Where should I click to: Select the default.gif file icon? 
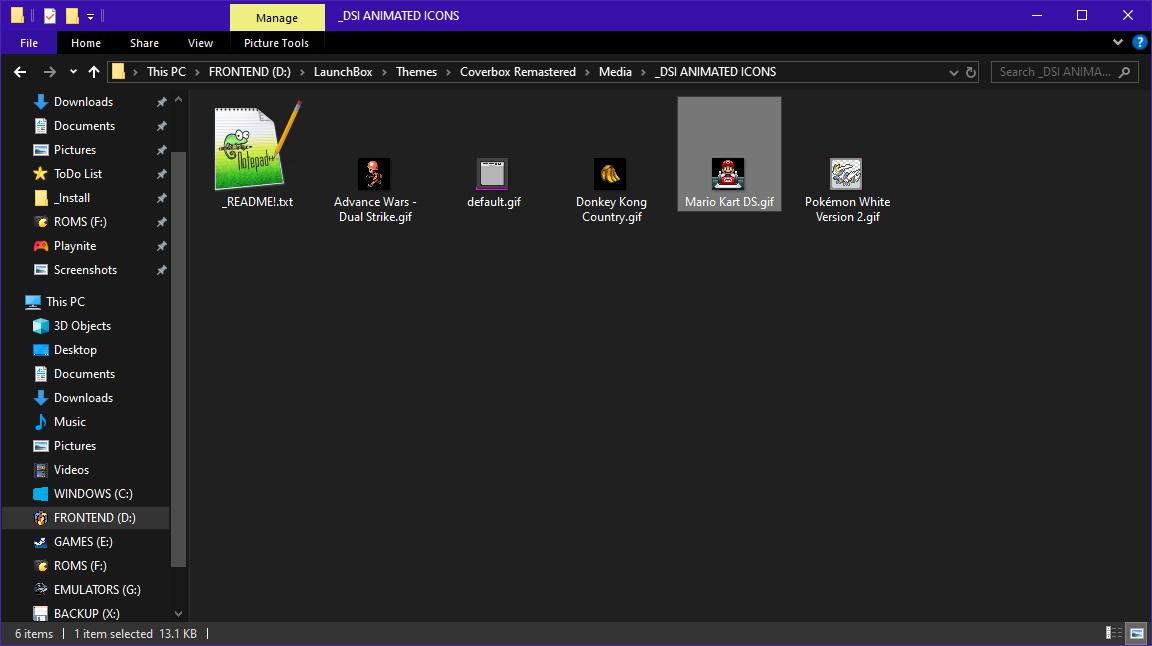tap(492, 174)
